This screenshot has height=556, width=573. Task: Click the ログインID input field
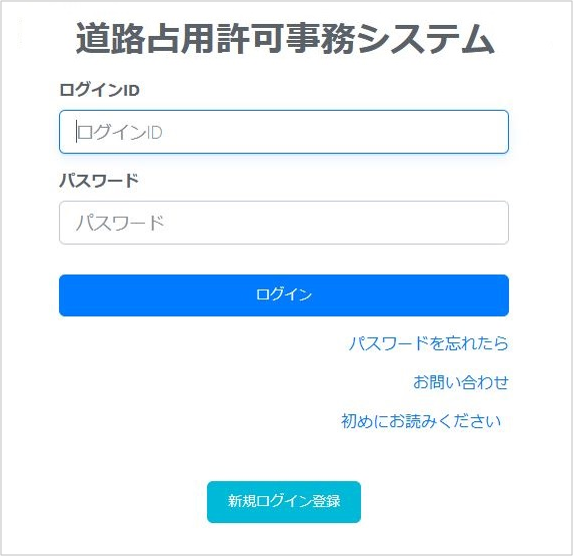click(284, 132)
